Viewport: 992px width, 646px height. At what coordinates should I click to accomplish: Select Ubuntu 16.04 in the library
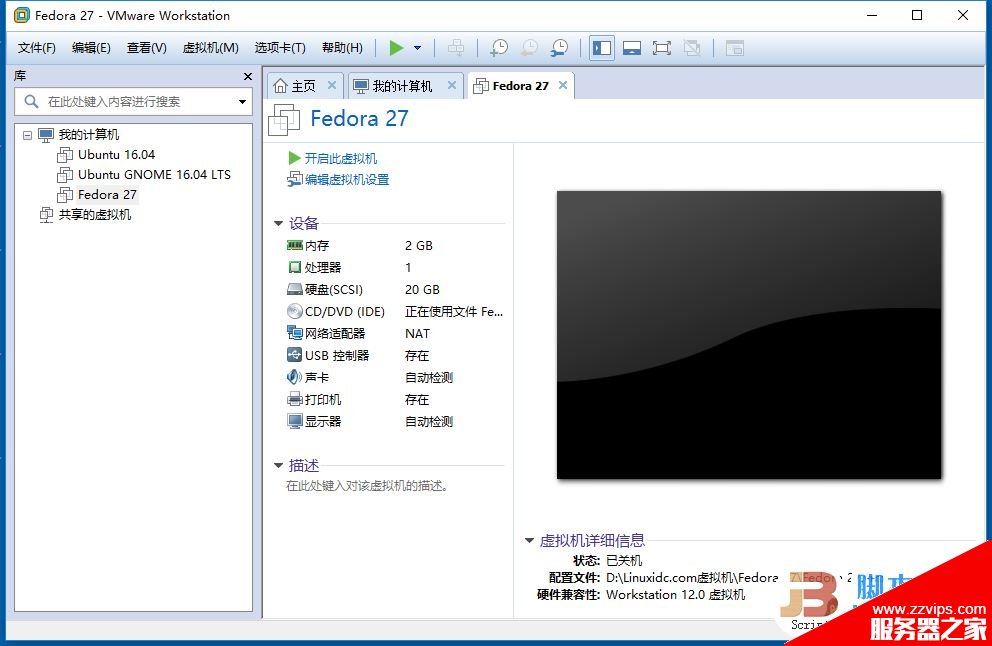tap(116, 155)
